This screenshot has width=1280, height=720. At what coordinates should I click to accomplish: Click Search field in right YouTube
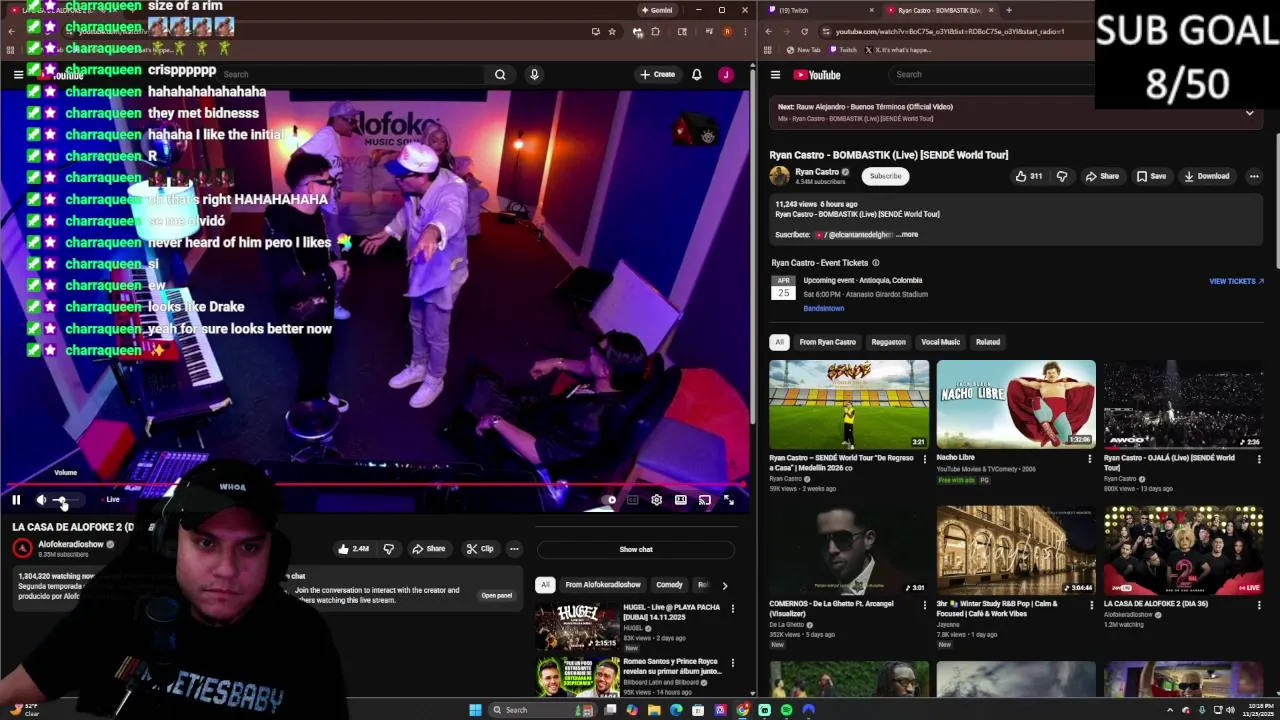tap(990, 74)
